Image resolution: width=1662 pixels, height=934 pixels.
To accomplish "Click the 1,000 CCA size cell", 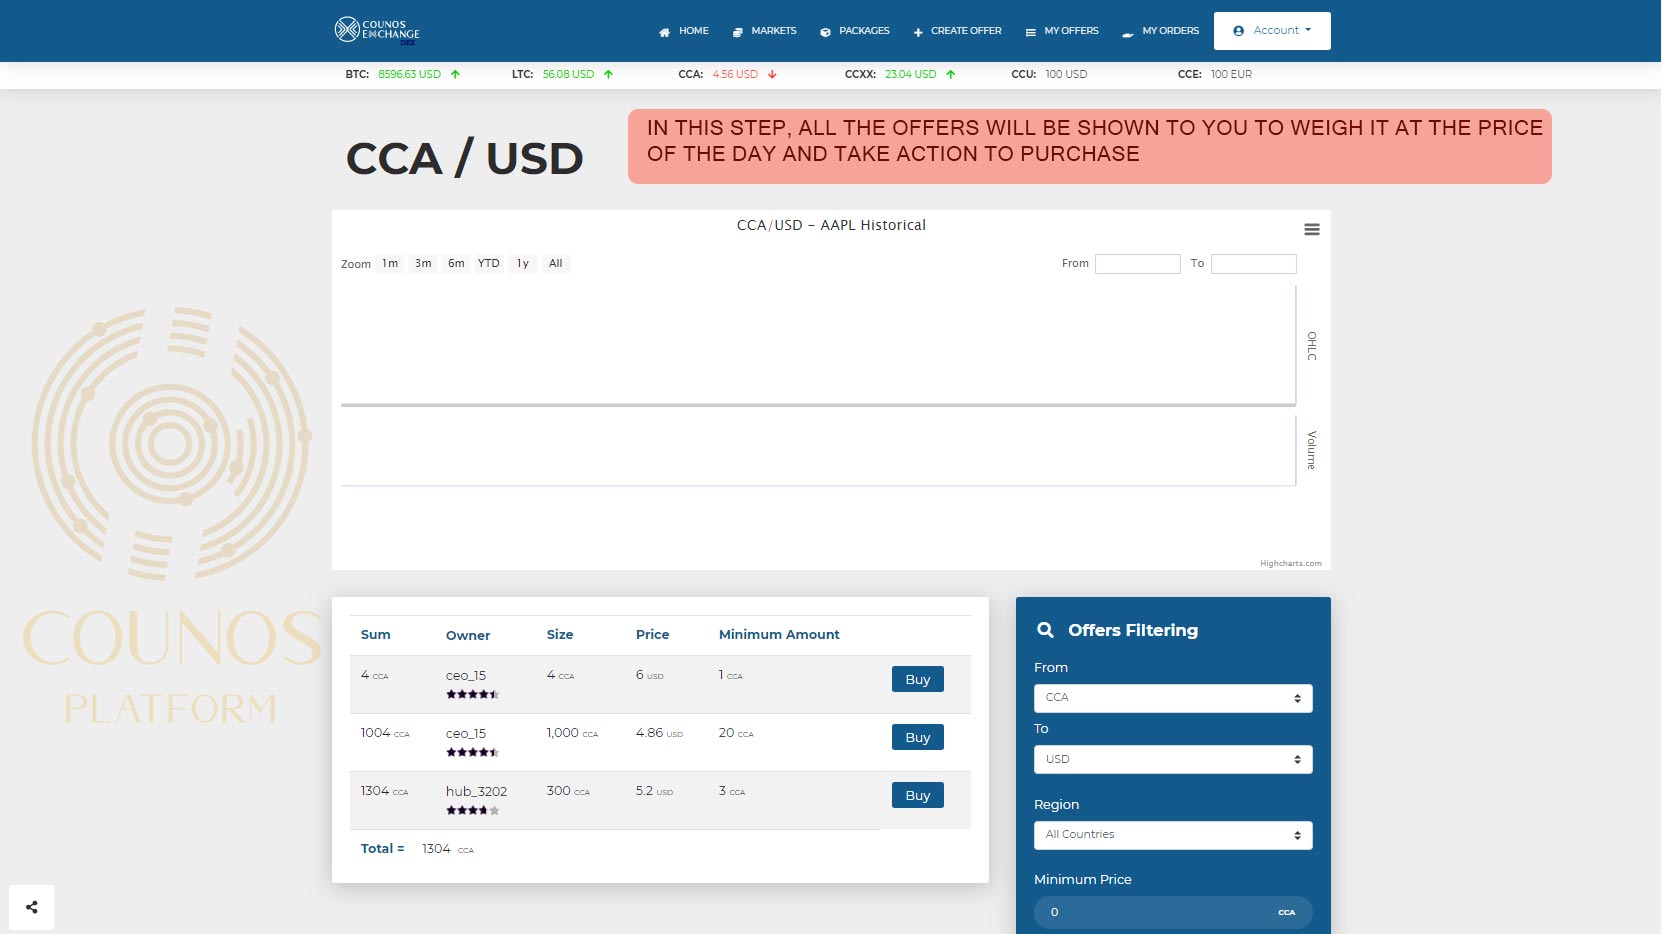I will tap(572, 733).
